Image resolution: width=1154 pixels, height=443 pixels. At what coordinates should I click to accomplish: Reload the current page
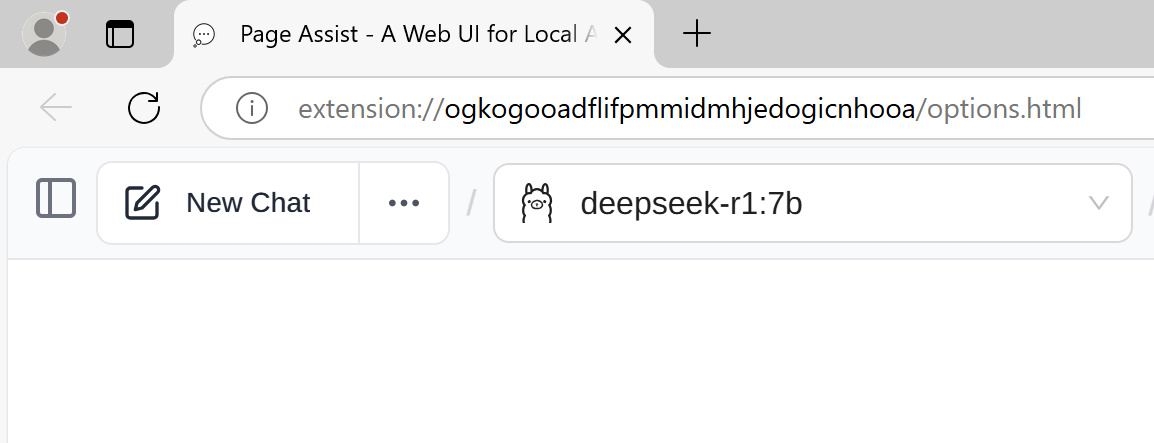coord(145,107)
